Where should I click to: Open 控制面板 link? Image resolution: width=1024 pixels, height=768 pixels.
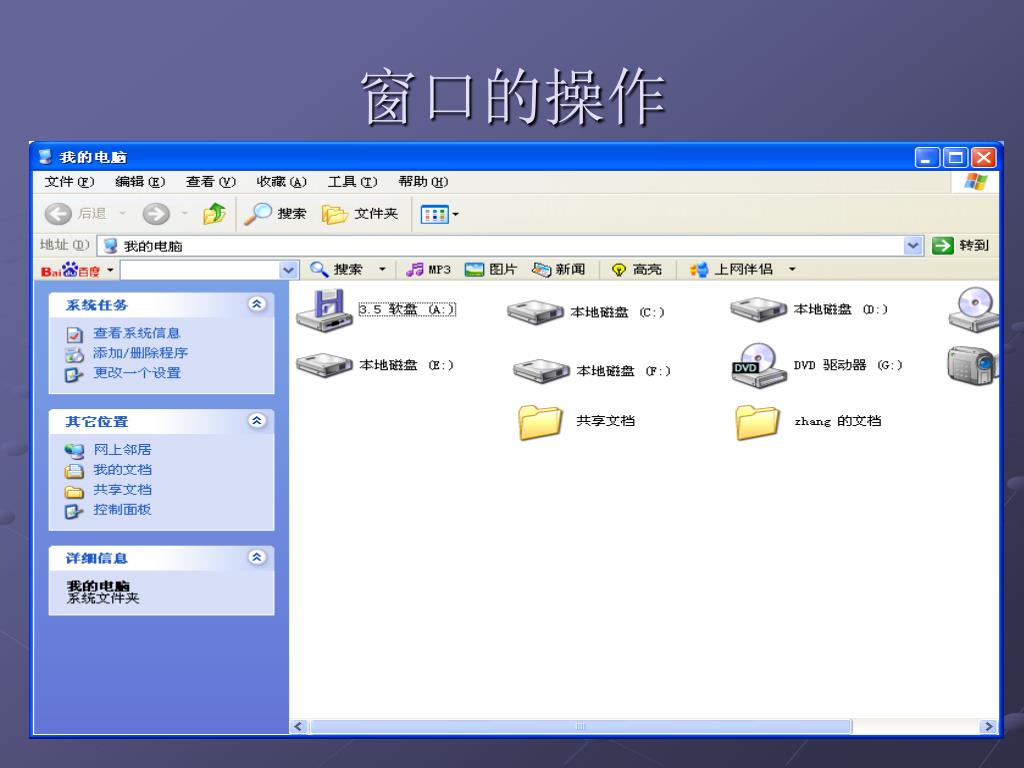click(122, 509)
